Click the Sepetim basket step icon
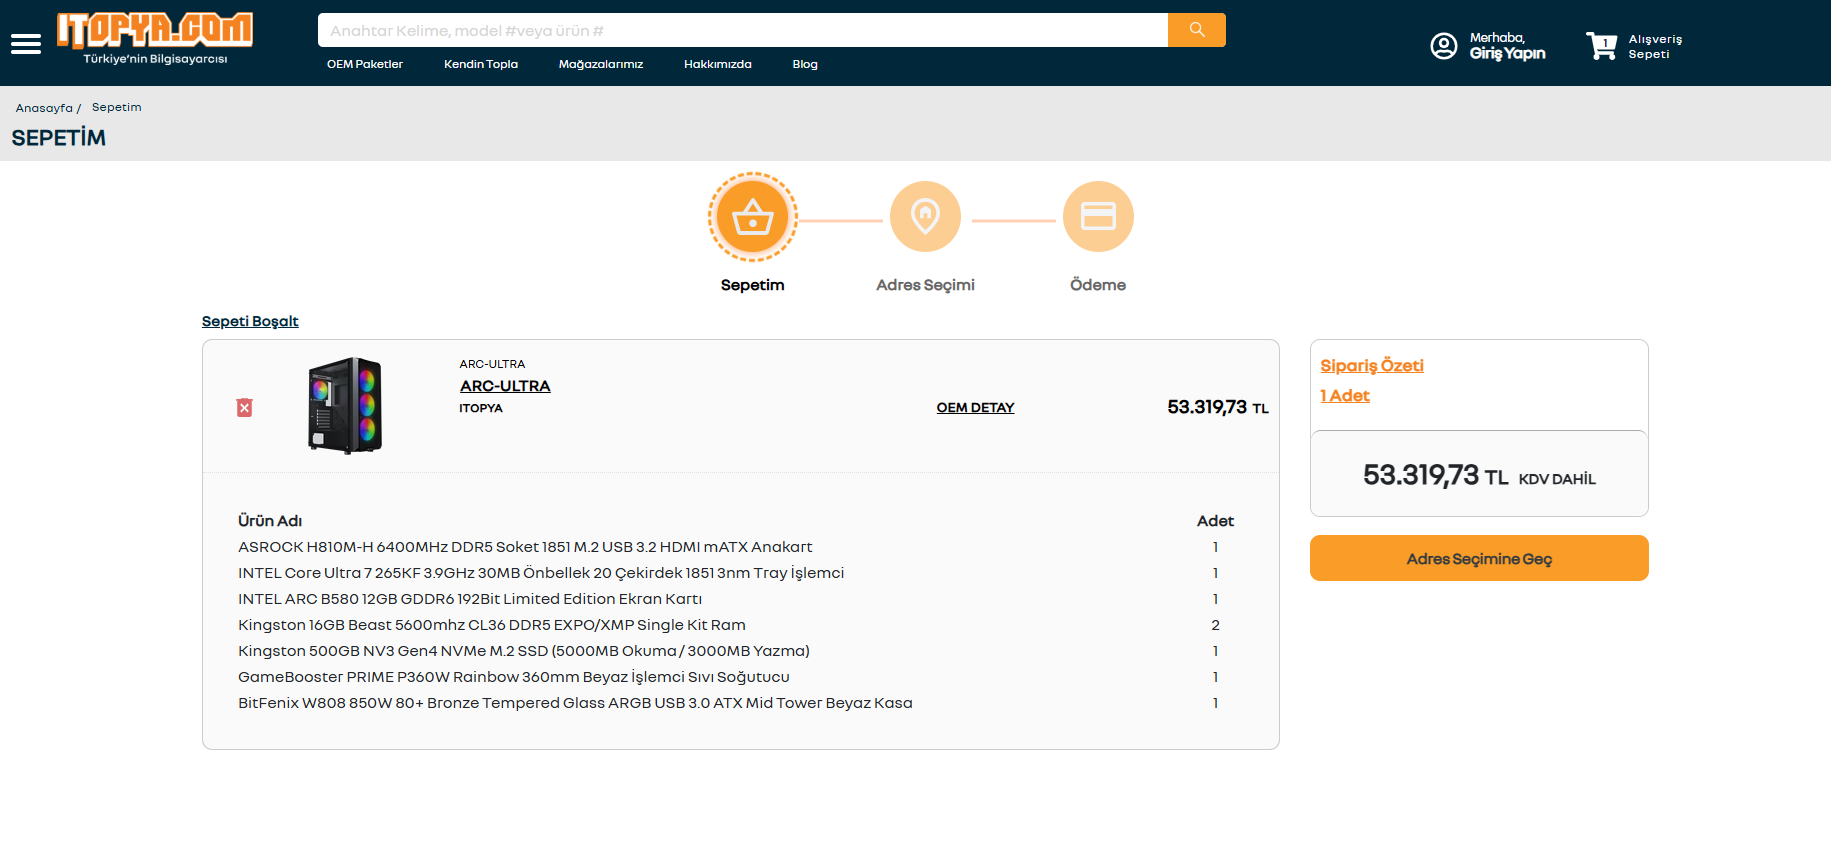 coord(753,217)
